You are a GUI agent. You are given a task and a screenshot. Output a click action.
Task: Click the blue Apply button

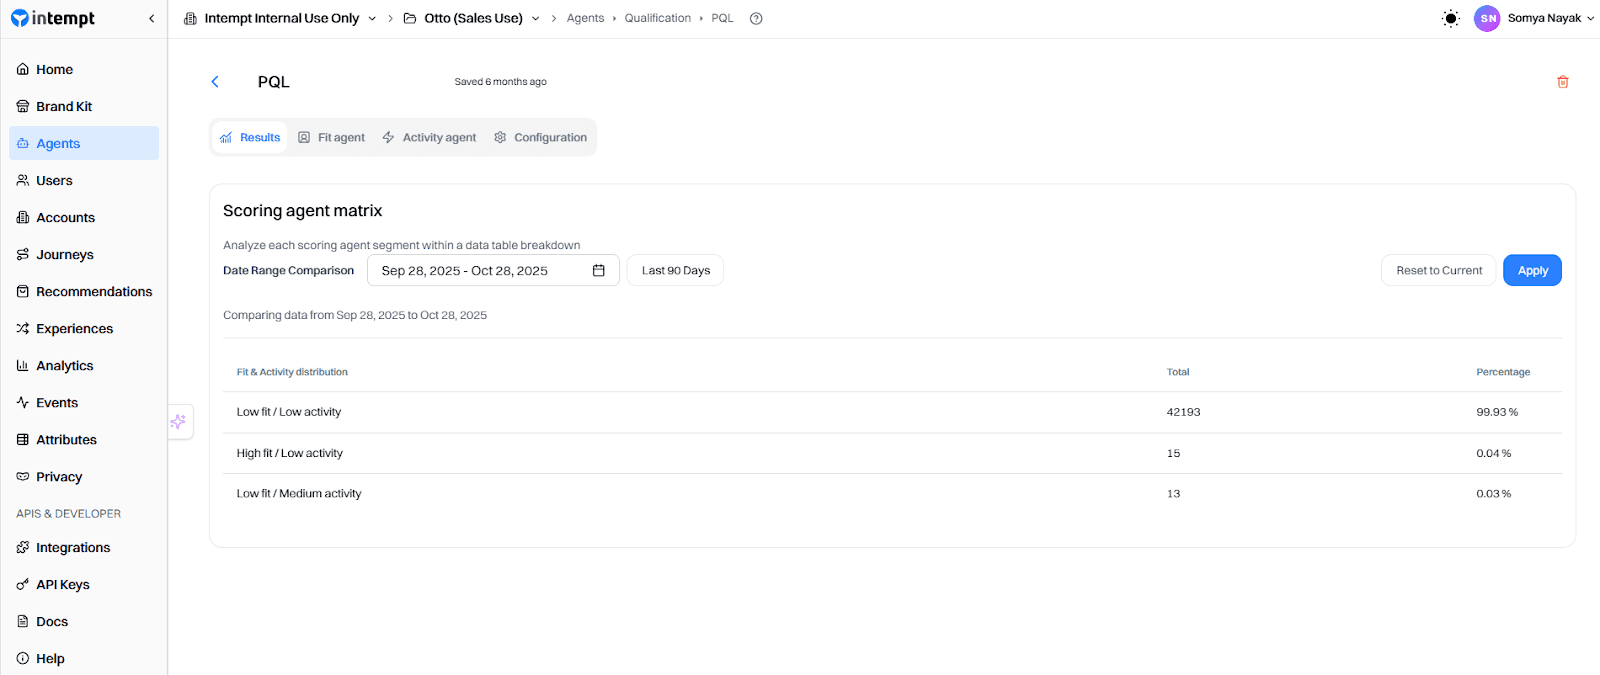point(1532,270)
